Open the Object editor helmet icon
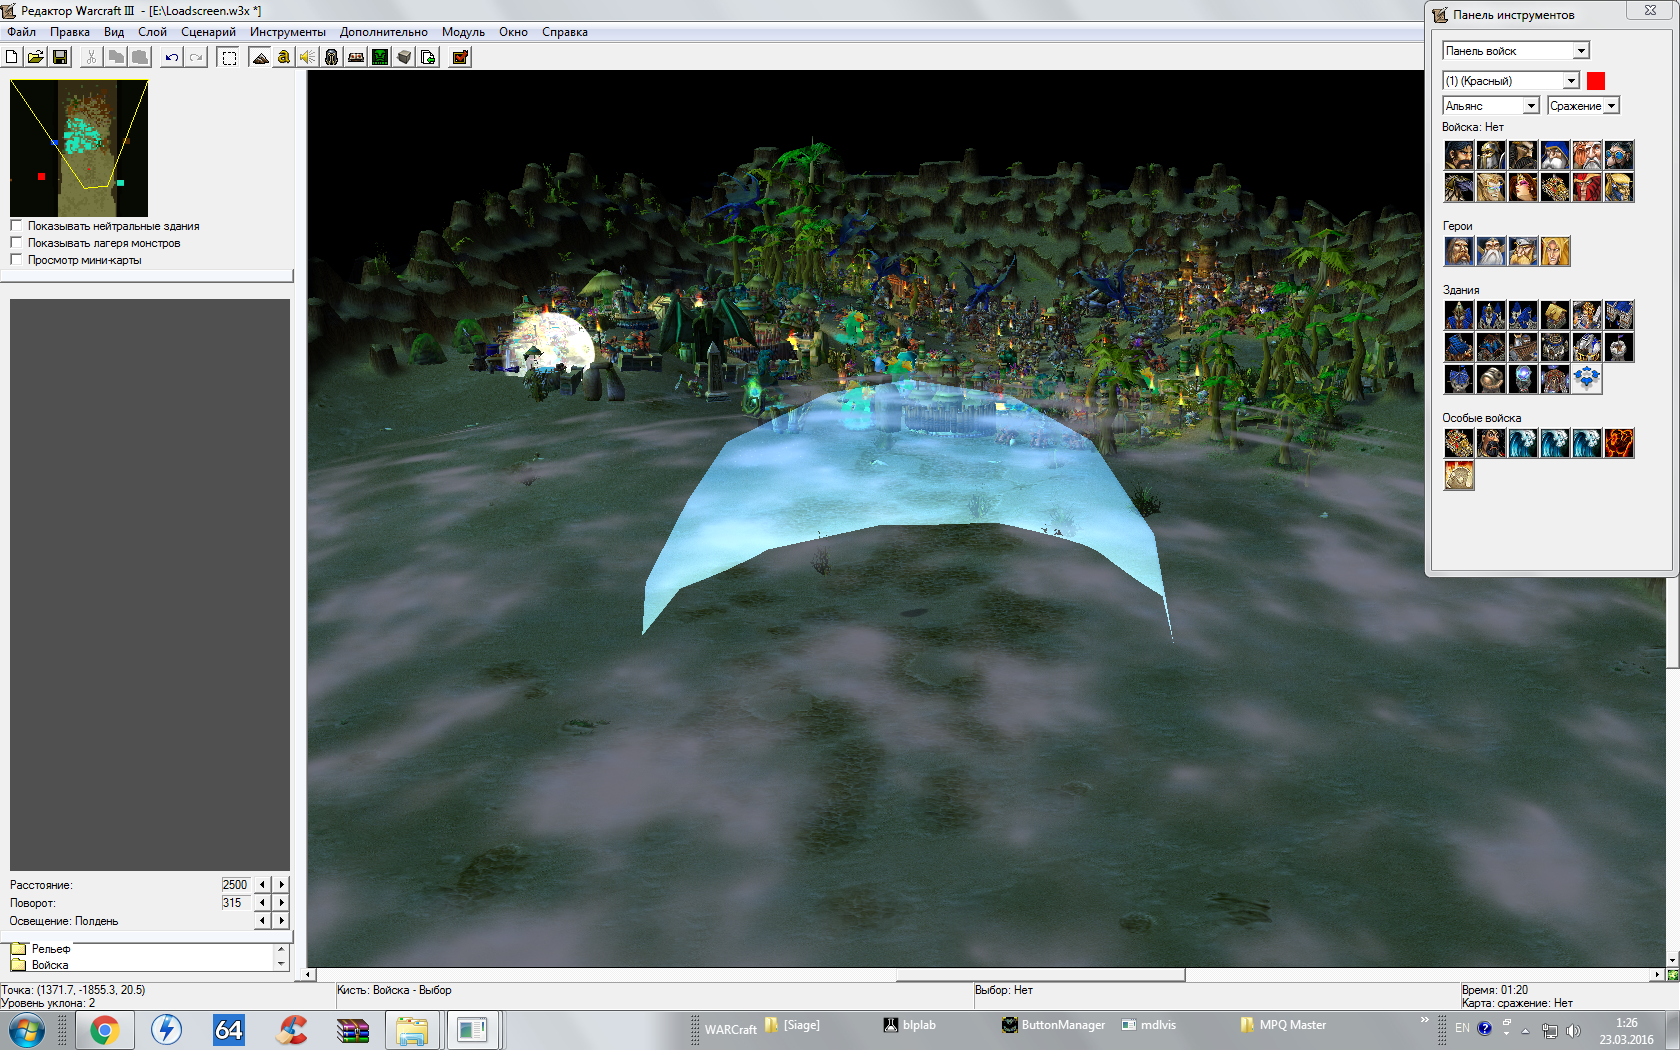1680x1050 pixels. click(x=332, y=57)
